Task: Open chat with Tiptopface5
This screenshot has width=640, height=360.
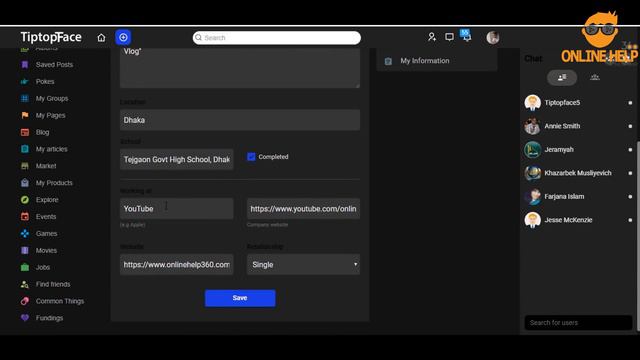Action: (x=578, y=103)
